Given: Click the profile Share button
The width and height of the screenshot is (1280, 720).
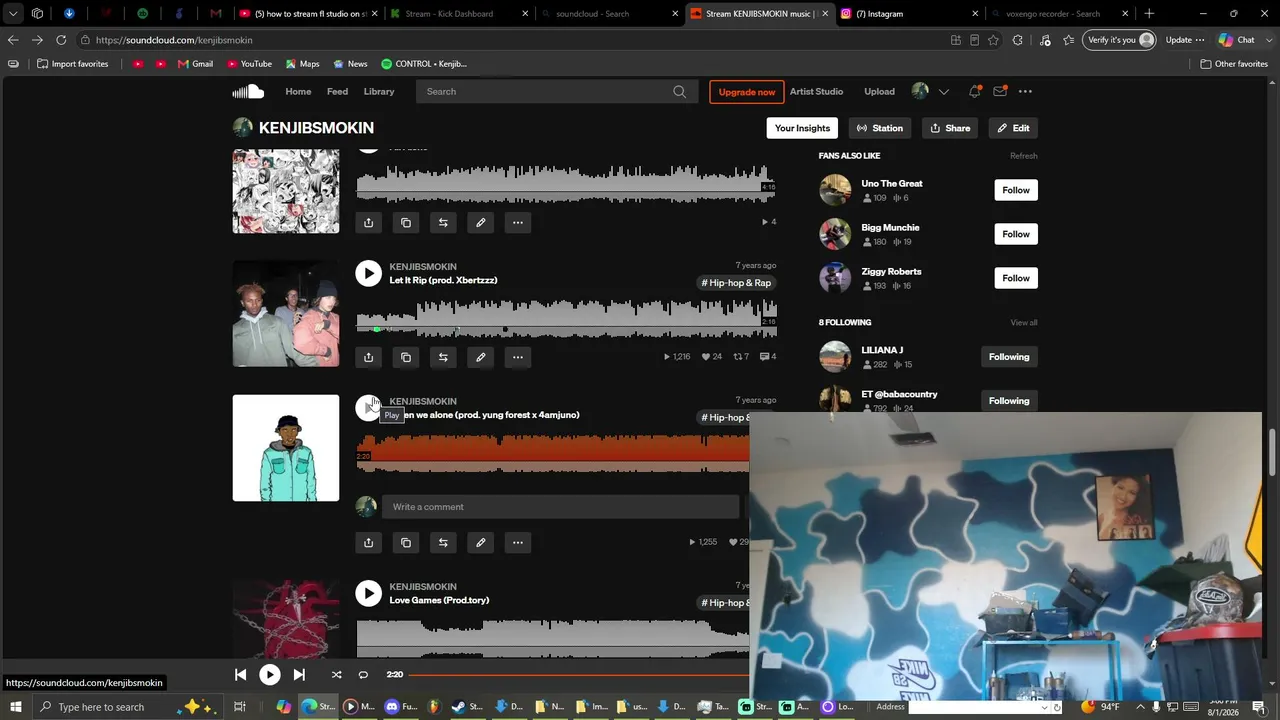Looking at the screenshot, I should click(x=950, y=128).
